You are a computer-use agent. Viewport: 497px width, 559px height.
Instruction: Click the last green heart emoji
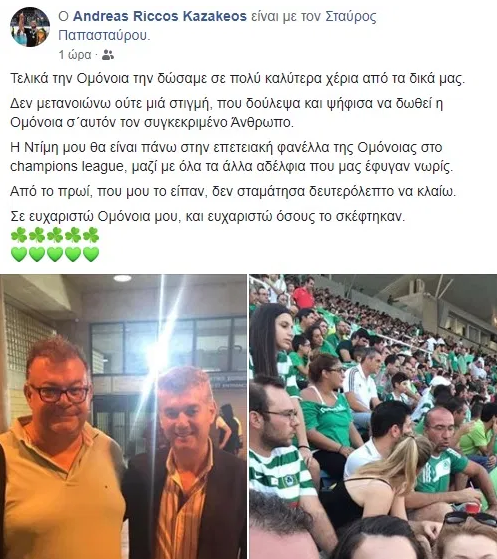tap(91, 254)
